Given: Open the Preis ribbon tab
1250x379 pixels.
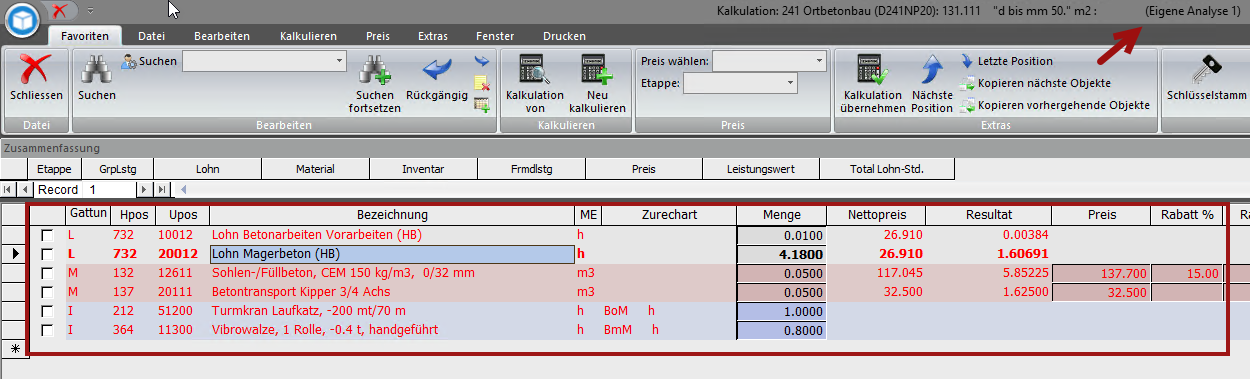Looking at the screenshot, I should click(378, 36).
